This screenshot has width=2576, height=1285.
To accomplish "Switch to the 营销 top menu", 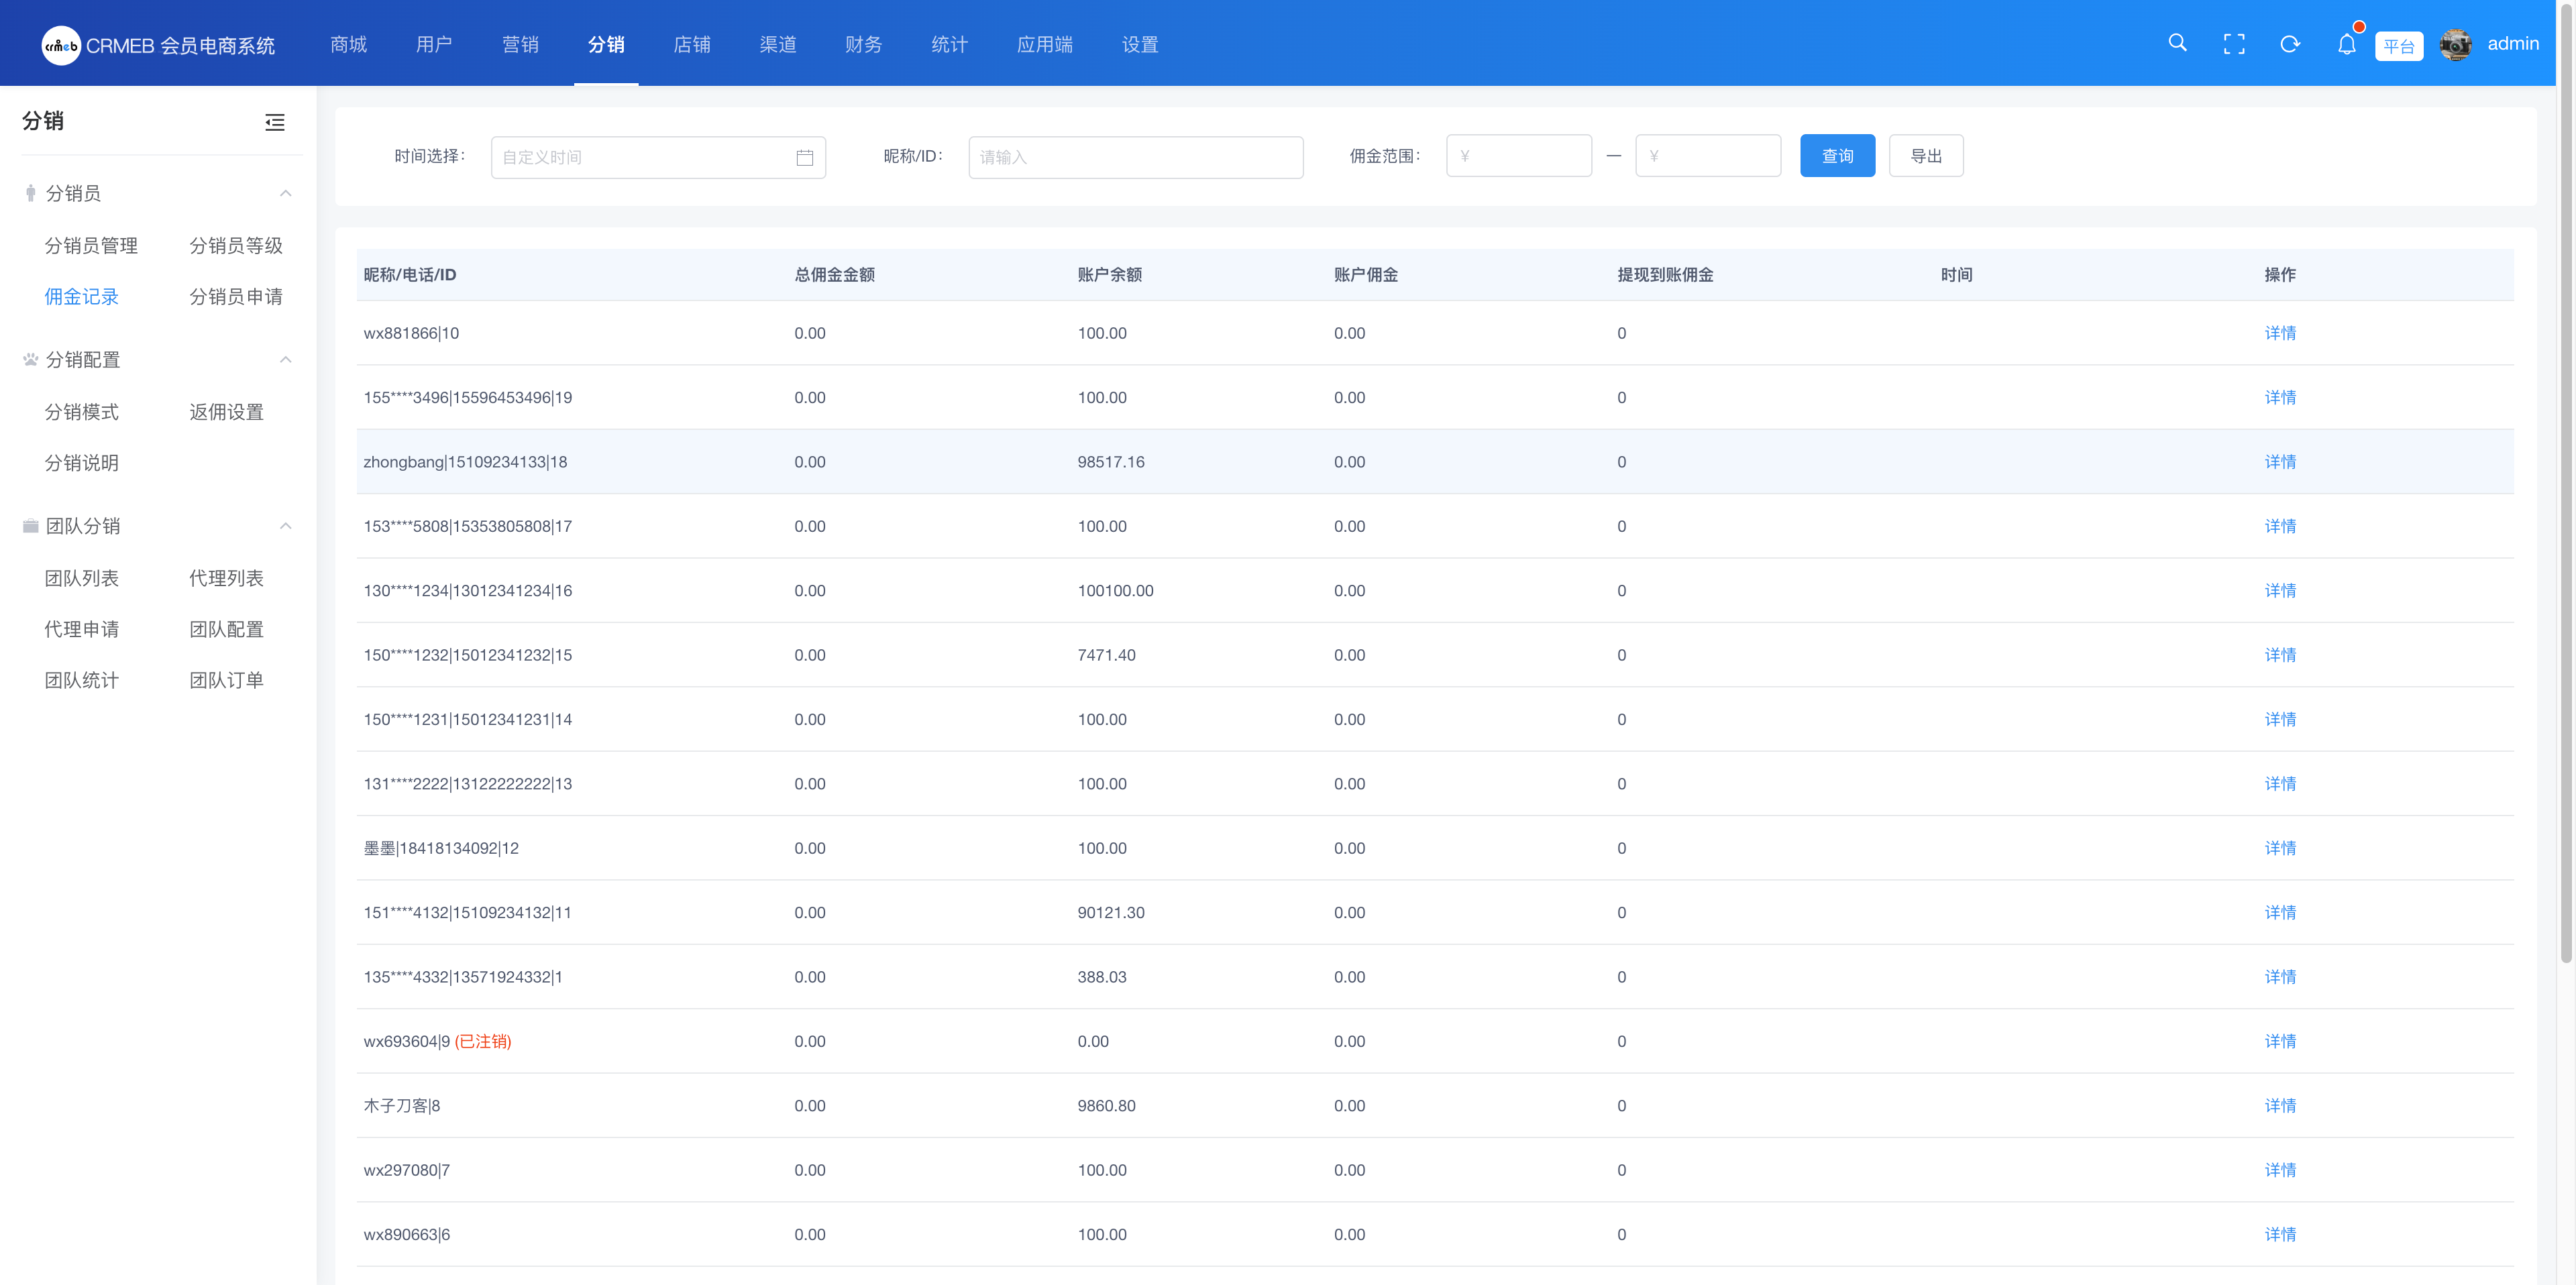I will tap(520, 44).
